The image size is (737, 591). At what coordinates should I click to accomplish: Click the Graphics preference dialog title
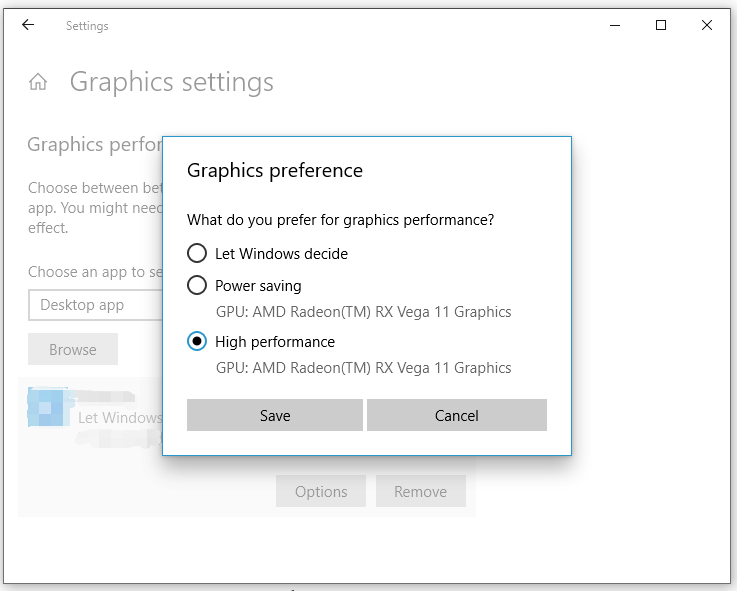click(x=275, y=170)
